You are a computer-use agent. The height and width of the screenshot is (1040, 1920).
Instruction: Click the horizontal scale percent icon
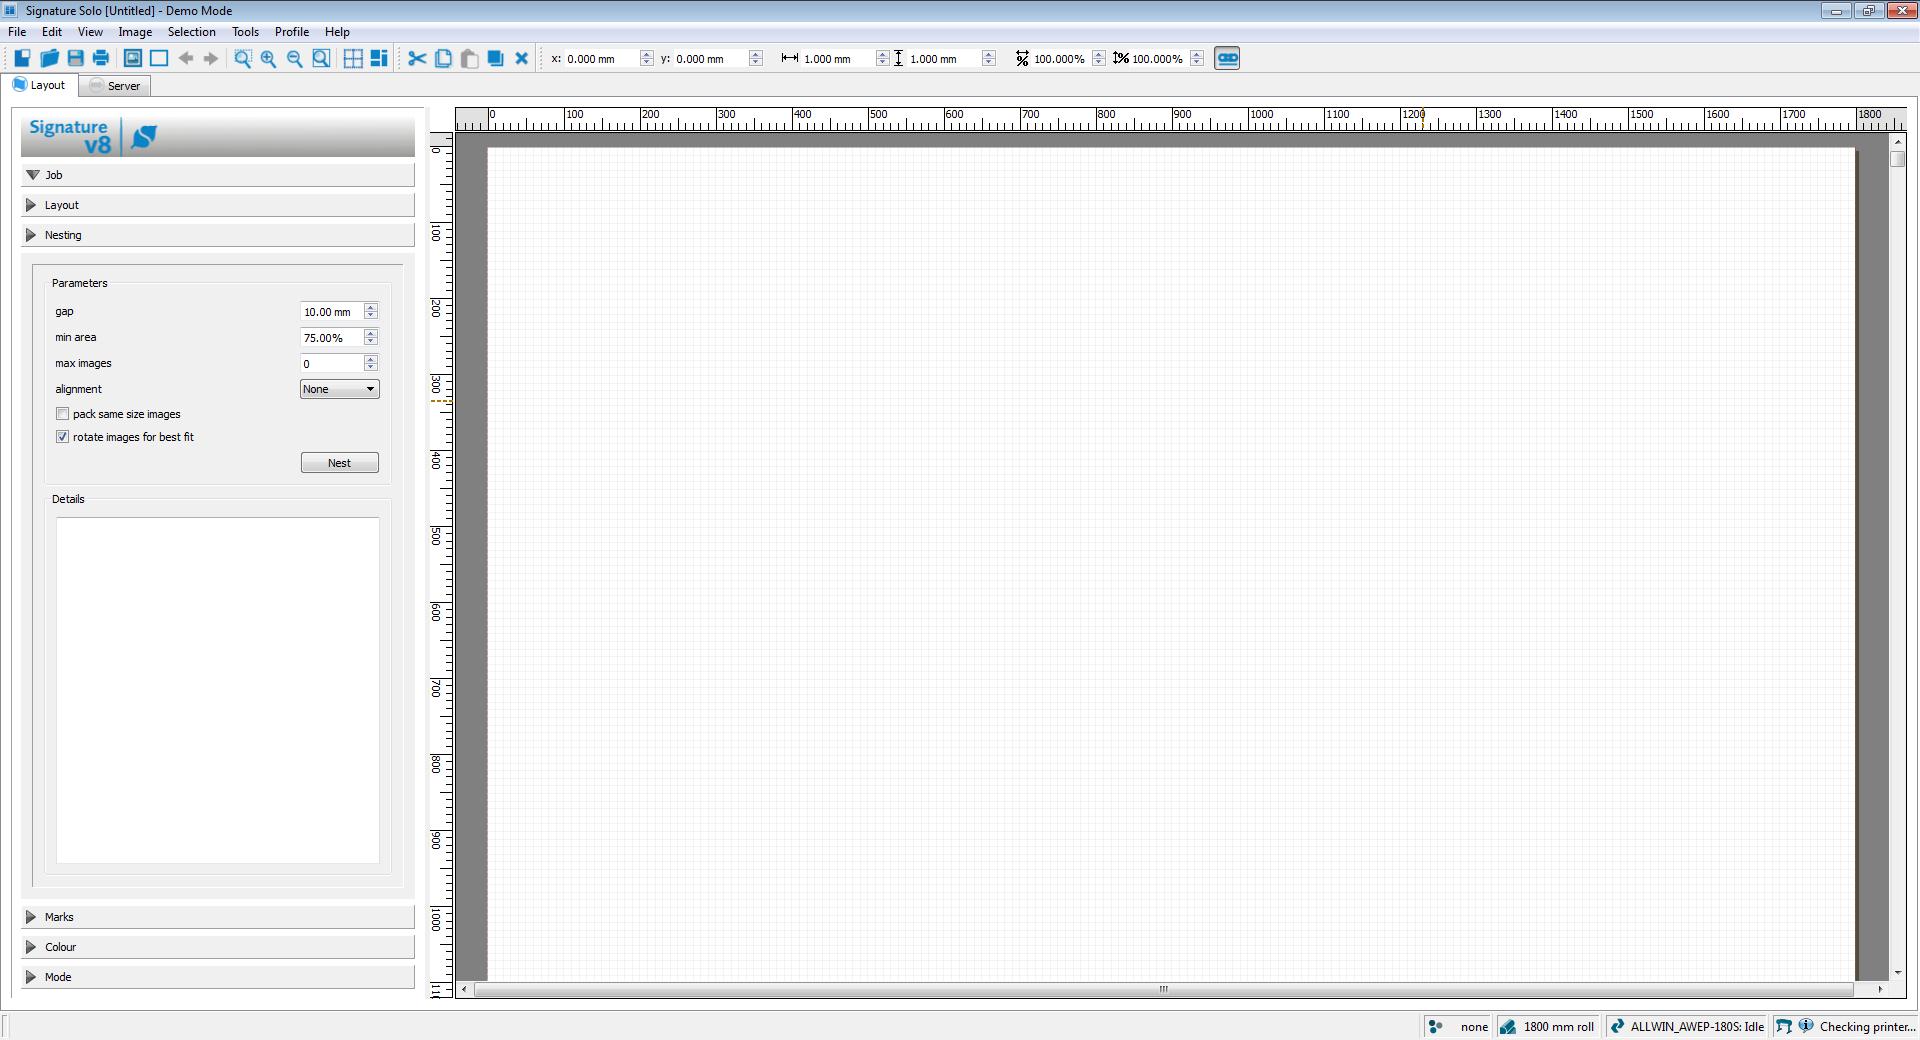[1022, 58]
